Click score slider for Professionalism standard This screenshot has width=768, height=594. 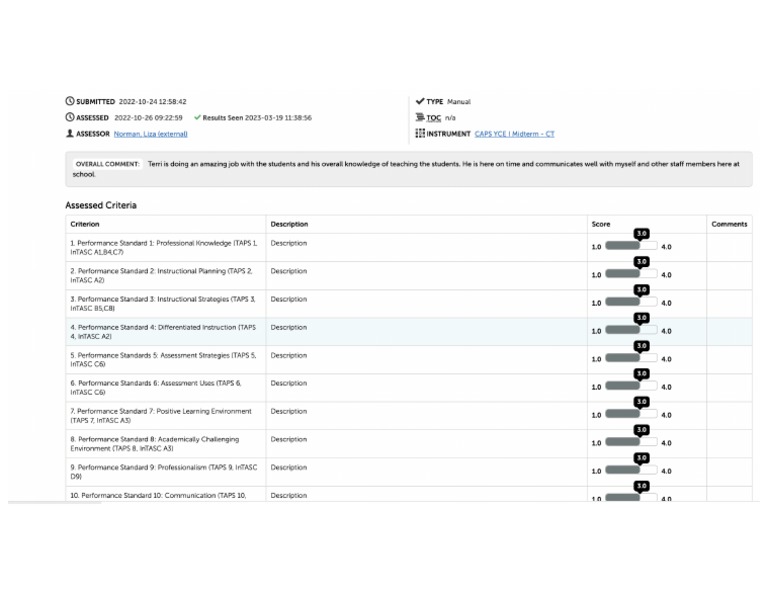tap(623, 471)
